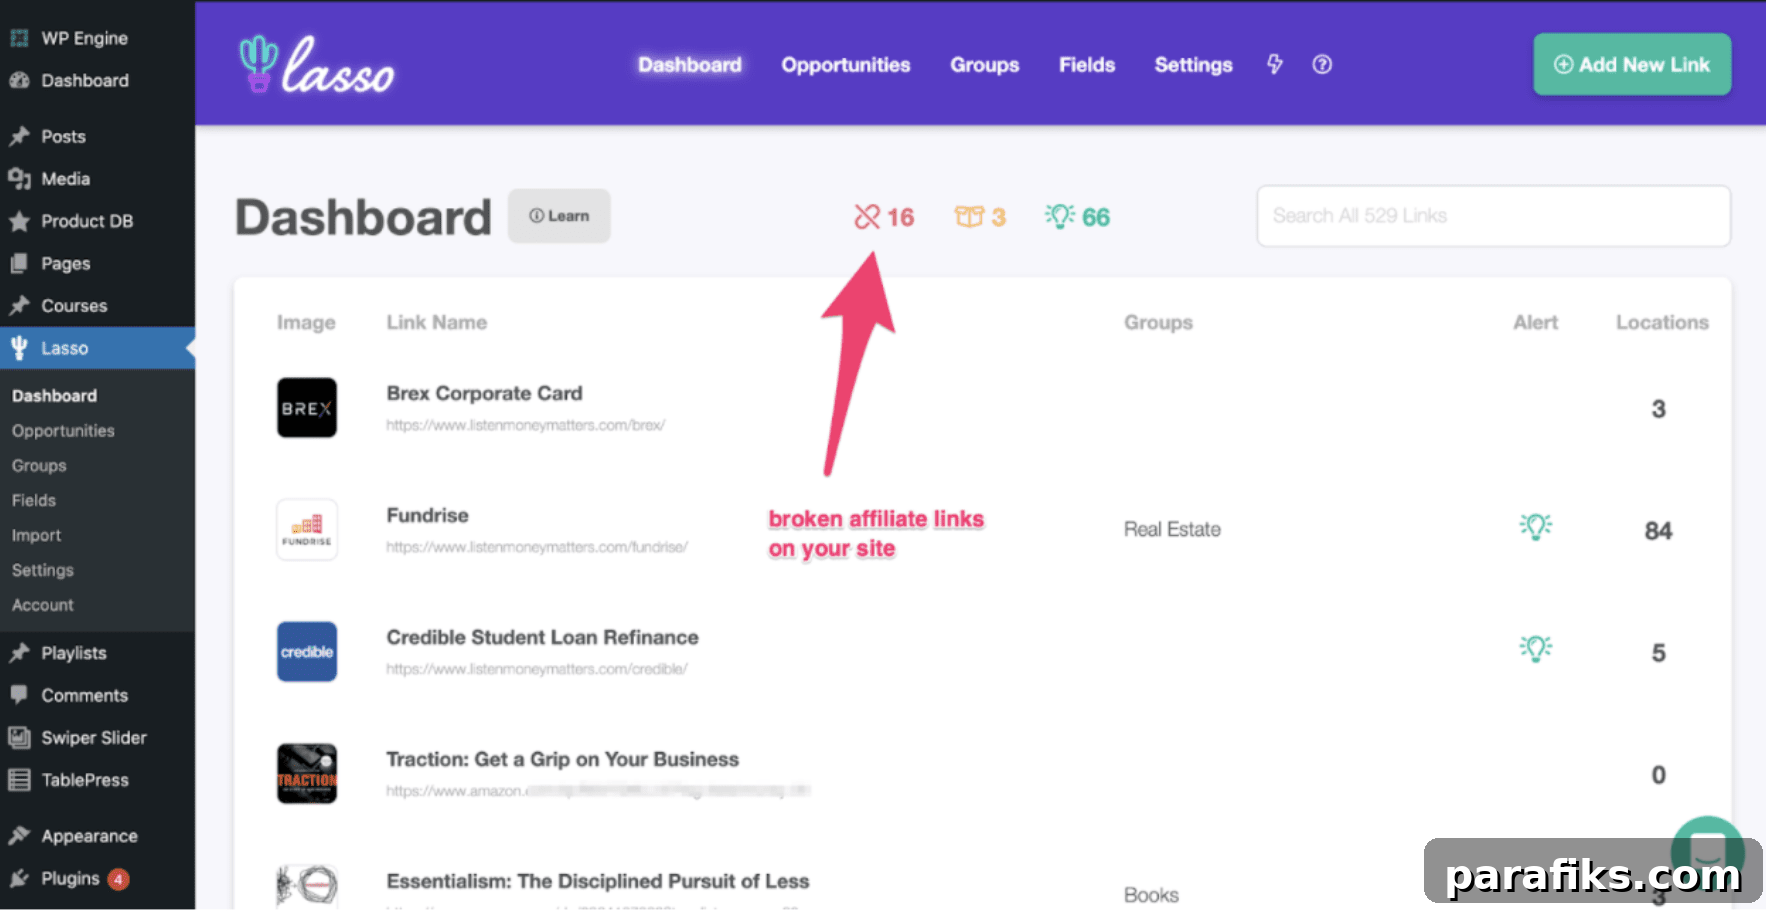The width and height of the screenshot is (1766, 914).
Task: Click the 84 locations count for Fundrise
Action: click(1658, 531)
